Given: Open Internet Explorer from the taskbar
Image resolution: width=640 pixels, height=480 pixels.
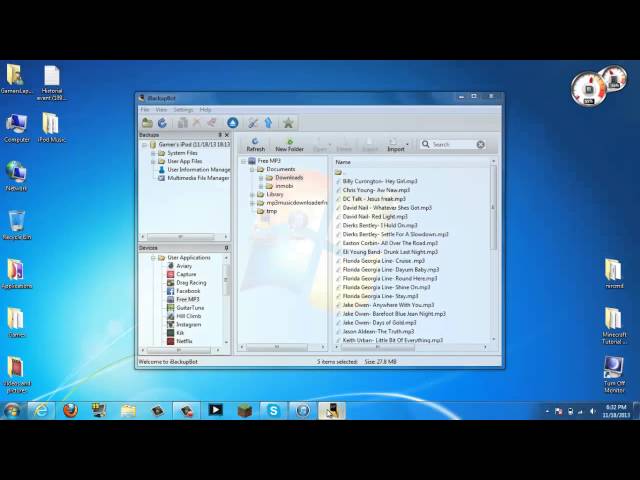Looking at the screenshot, I should tap(41, 410).
